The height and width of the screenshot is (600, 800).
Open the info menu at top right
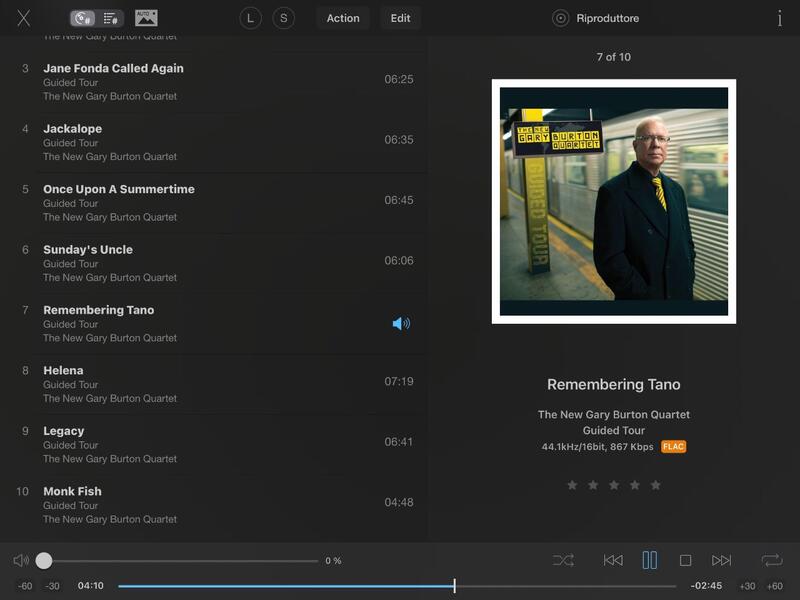point(779,18)
